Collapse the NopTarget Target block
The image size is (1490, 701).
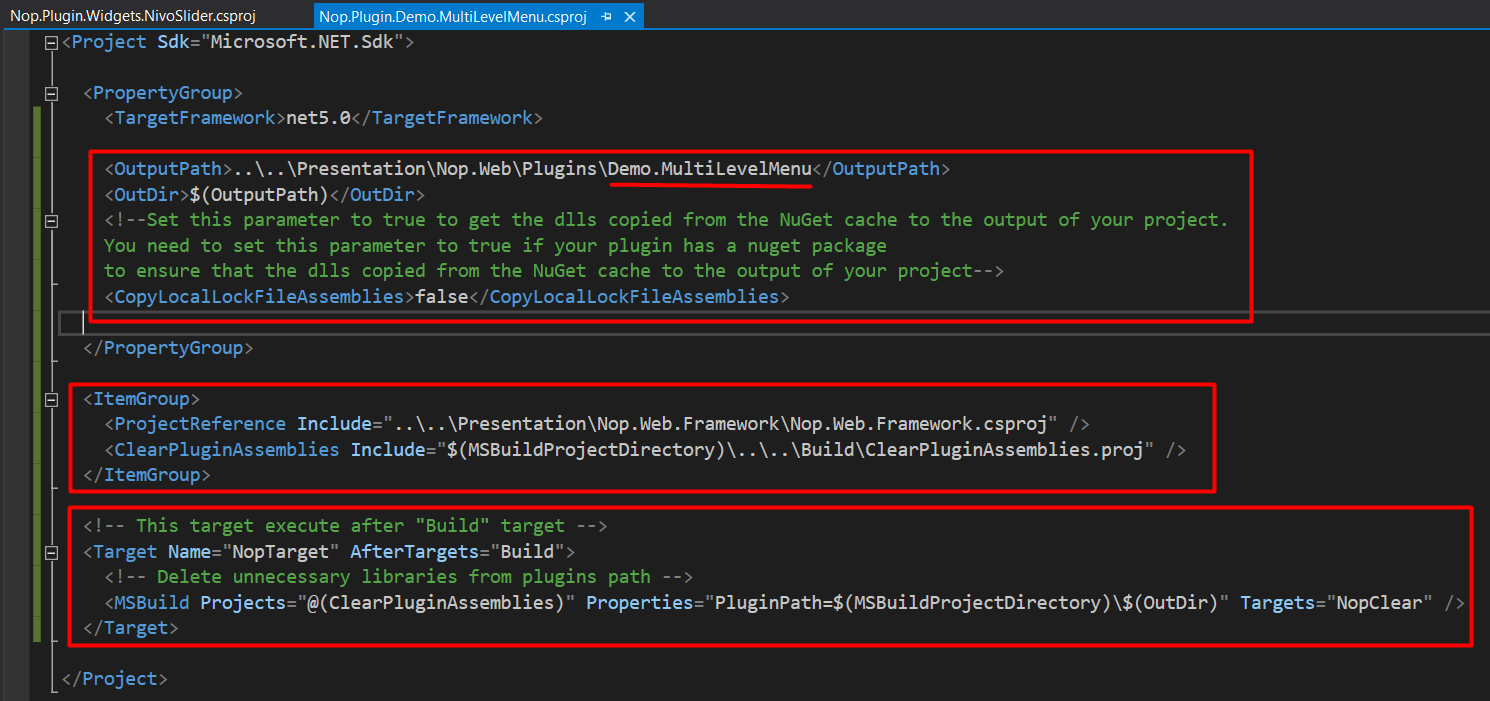click(x=51, y=550)
